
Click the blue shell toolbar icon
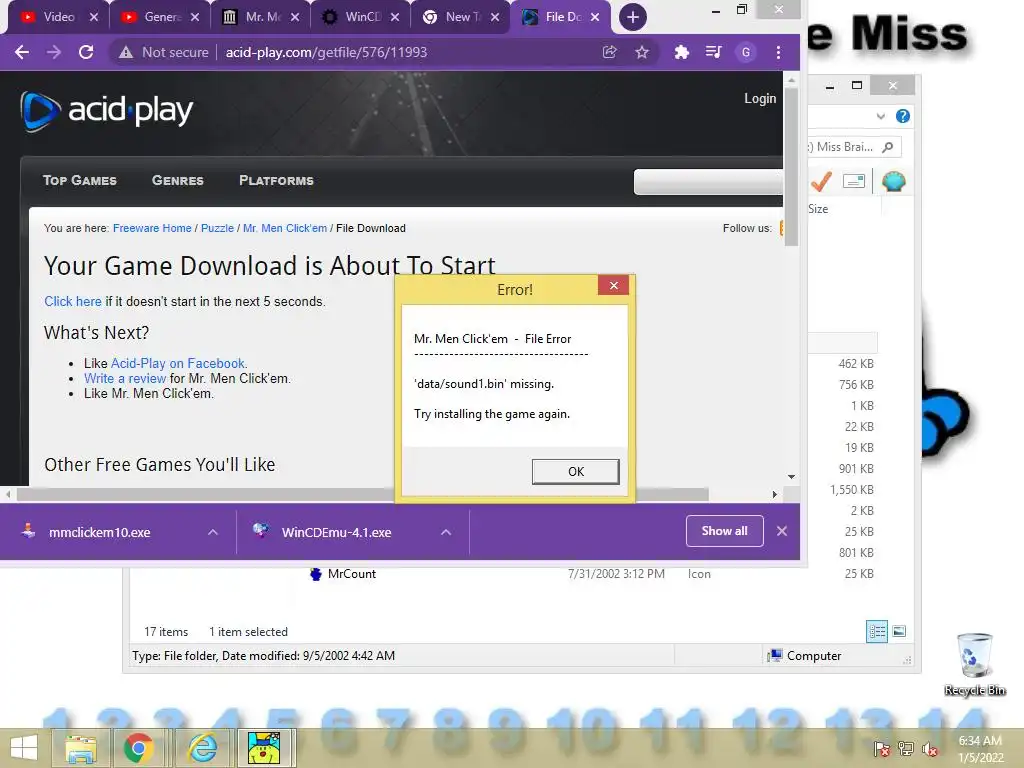tap(893, 181)
